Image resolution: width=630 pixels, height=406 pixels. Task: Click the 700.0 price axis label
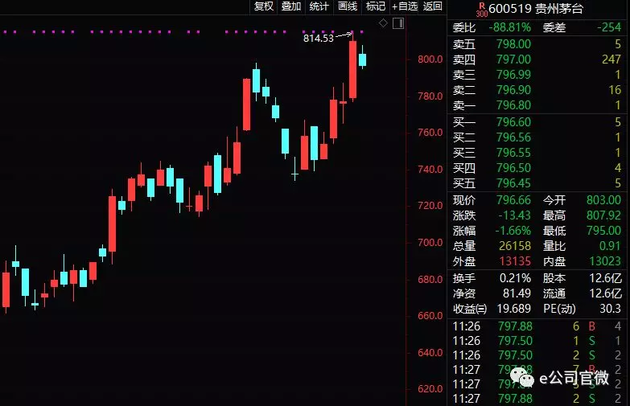click(430, 242)
